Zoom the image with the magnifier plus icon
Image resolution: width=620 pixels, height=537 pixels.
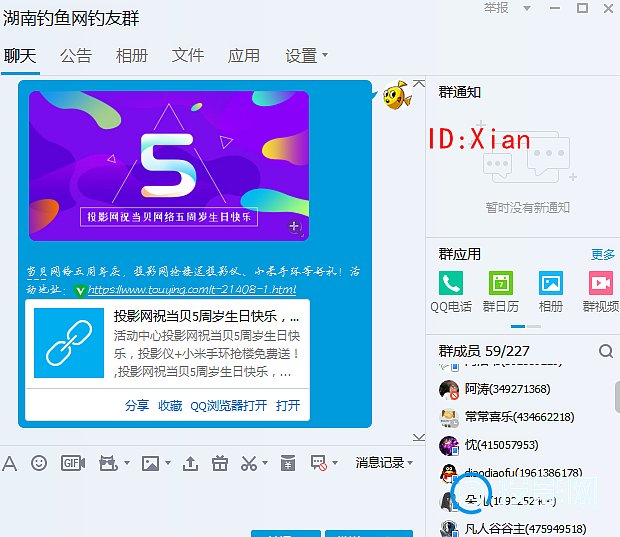[295, 227]
